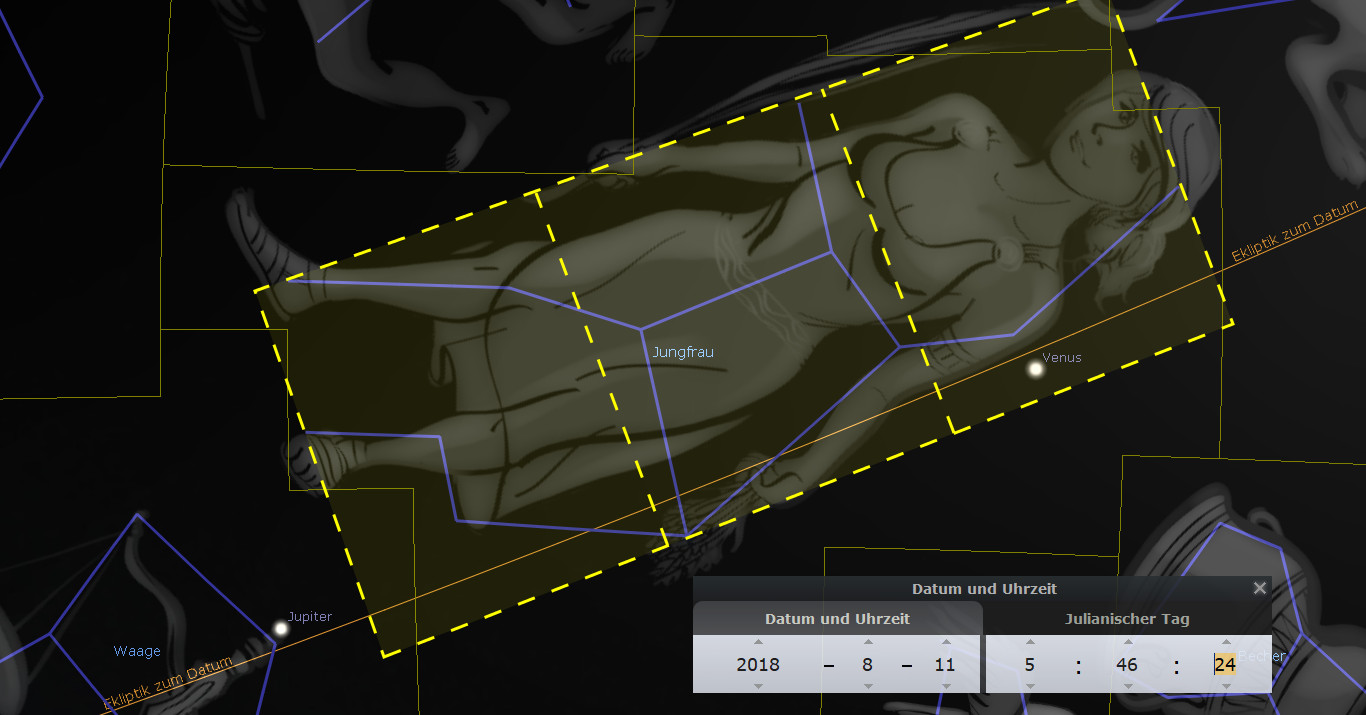Image resolution: width=1366 pixels, height=715 pixels.
Task: Decrease the month value 8
Action: click(868, 686)
